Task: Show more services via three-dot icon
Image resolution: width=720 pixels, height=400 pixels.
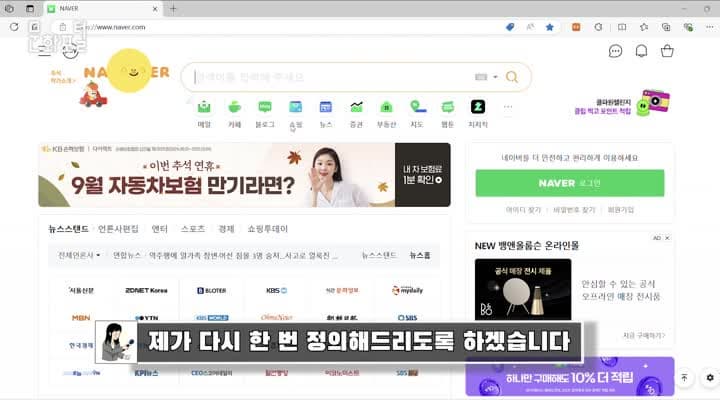Action: pyautogui.click(x=508, y=107)
